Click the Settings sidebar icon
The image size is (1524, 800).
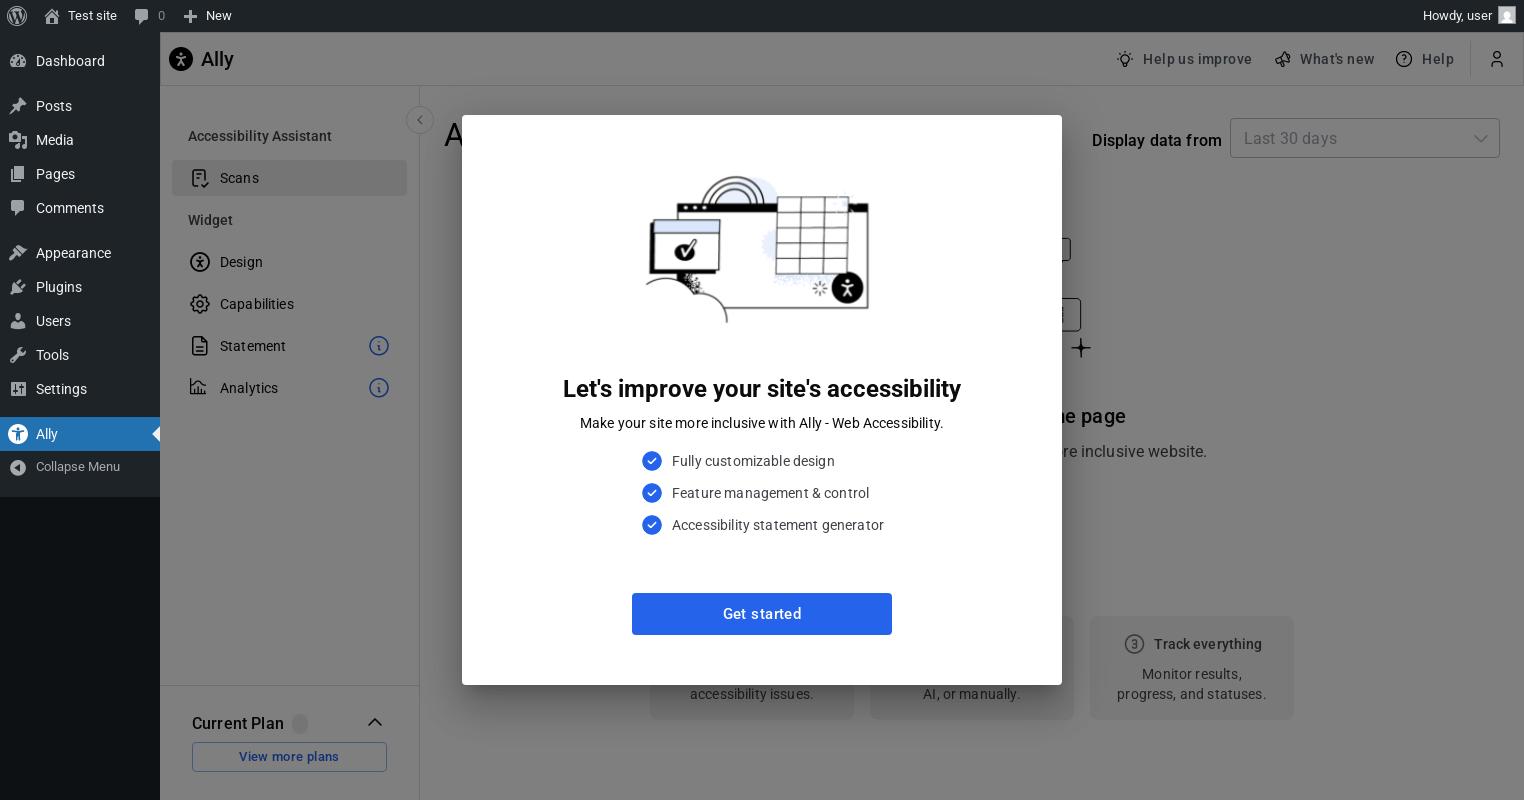point(18,389)
